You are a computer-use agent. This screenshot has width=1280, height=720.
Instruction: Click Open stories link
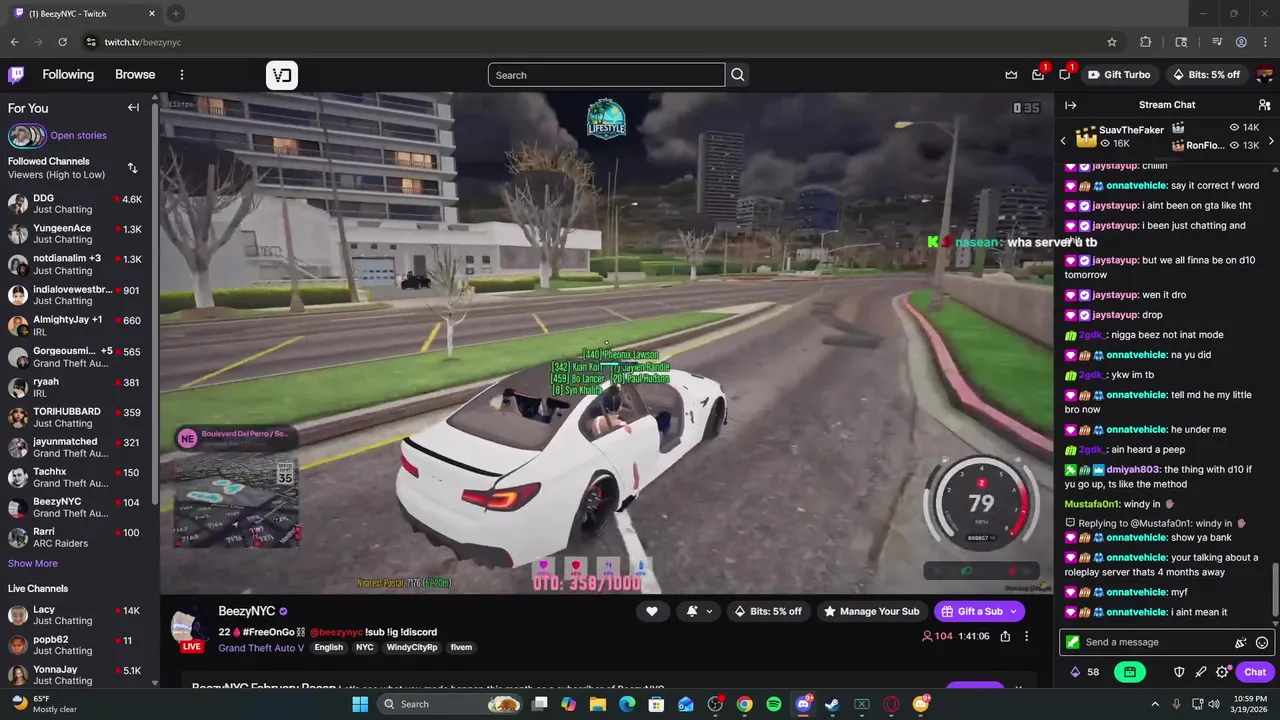coord(78,136)
